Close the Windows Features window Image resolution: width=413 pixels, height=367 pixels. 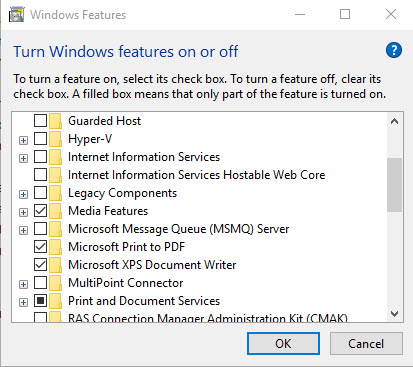(391, 14)
